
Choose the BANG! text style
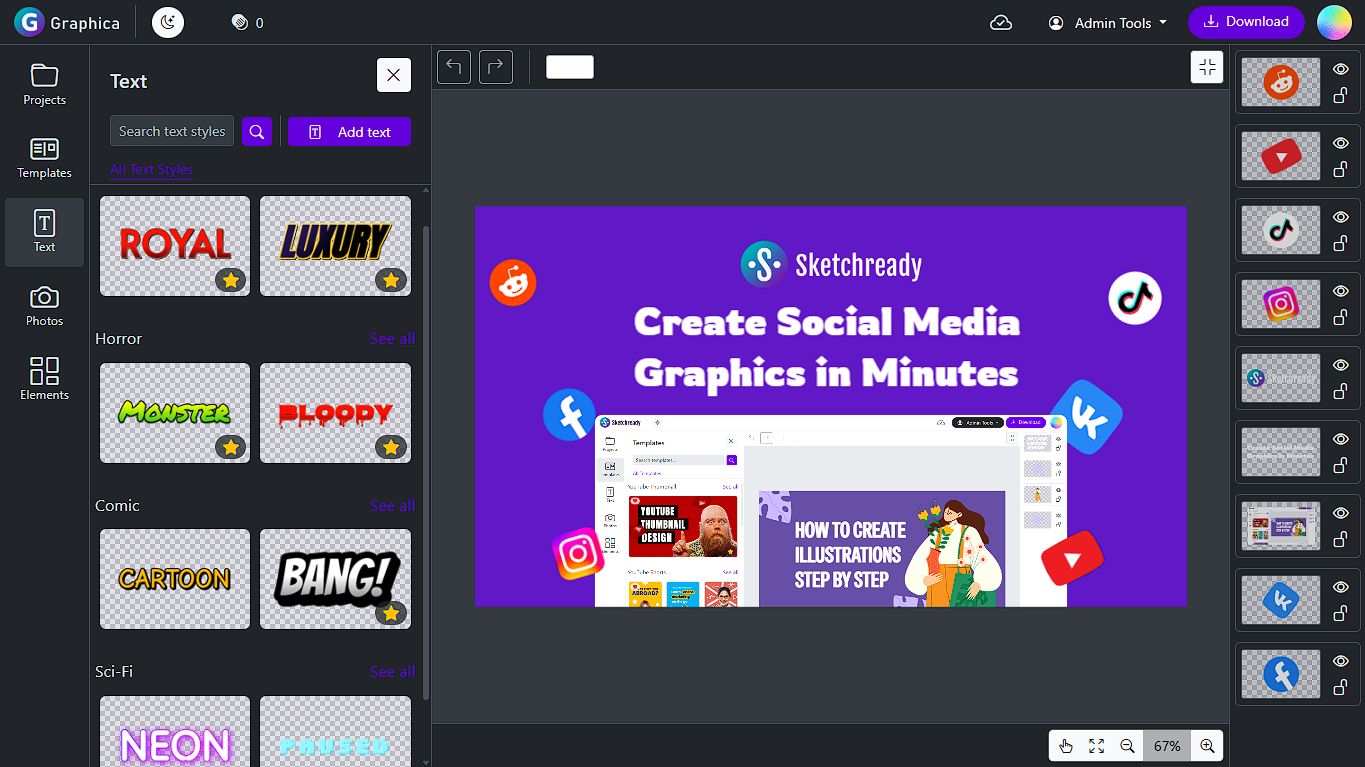click(x=335, y=579)
